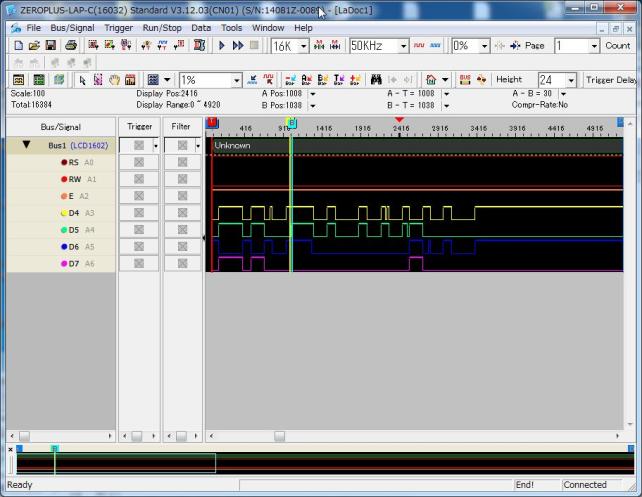The width and height of the screenshot is (642, 497).
Task: Select the Hand pan tool icon
Action: pos(115,80)
